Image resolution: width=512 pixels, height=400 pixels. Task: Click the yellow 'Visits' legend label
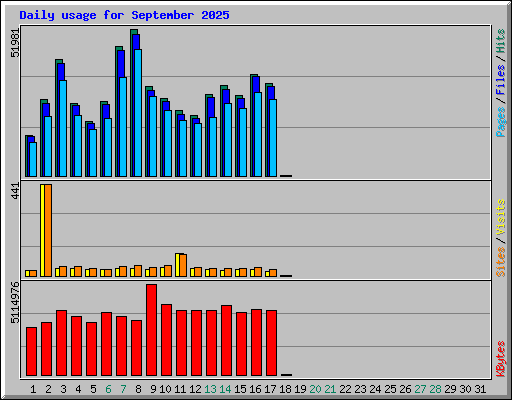[x=500, y=218]
